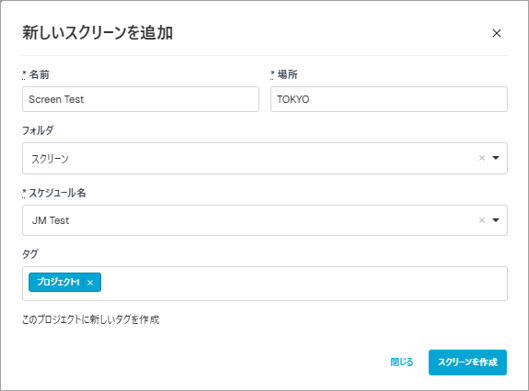This screenshot has width=529, height=391.
Task: Click the 新しいスクリーンを追加 dialog title
Action: pos(98,33)
